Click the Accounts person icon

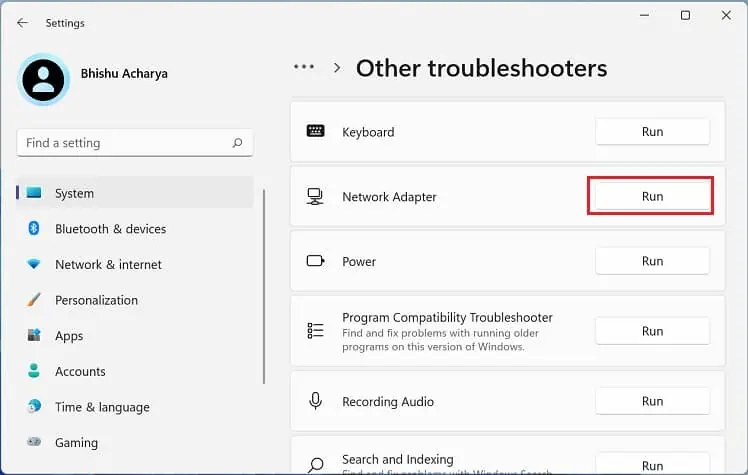(34, 371)
